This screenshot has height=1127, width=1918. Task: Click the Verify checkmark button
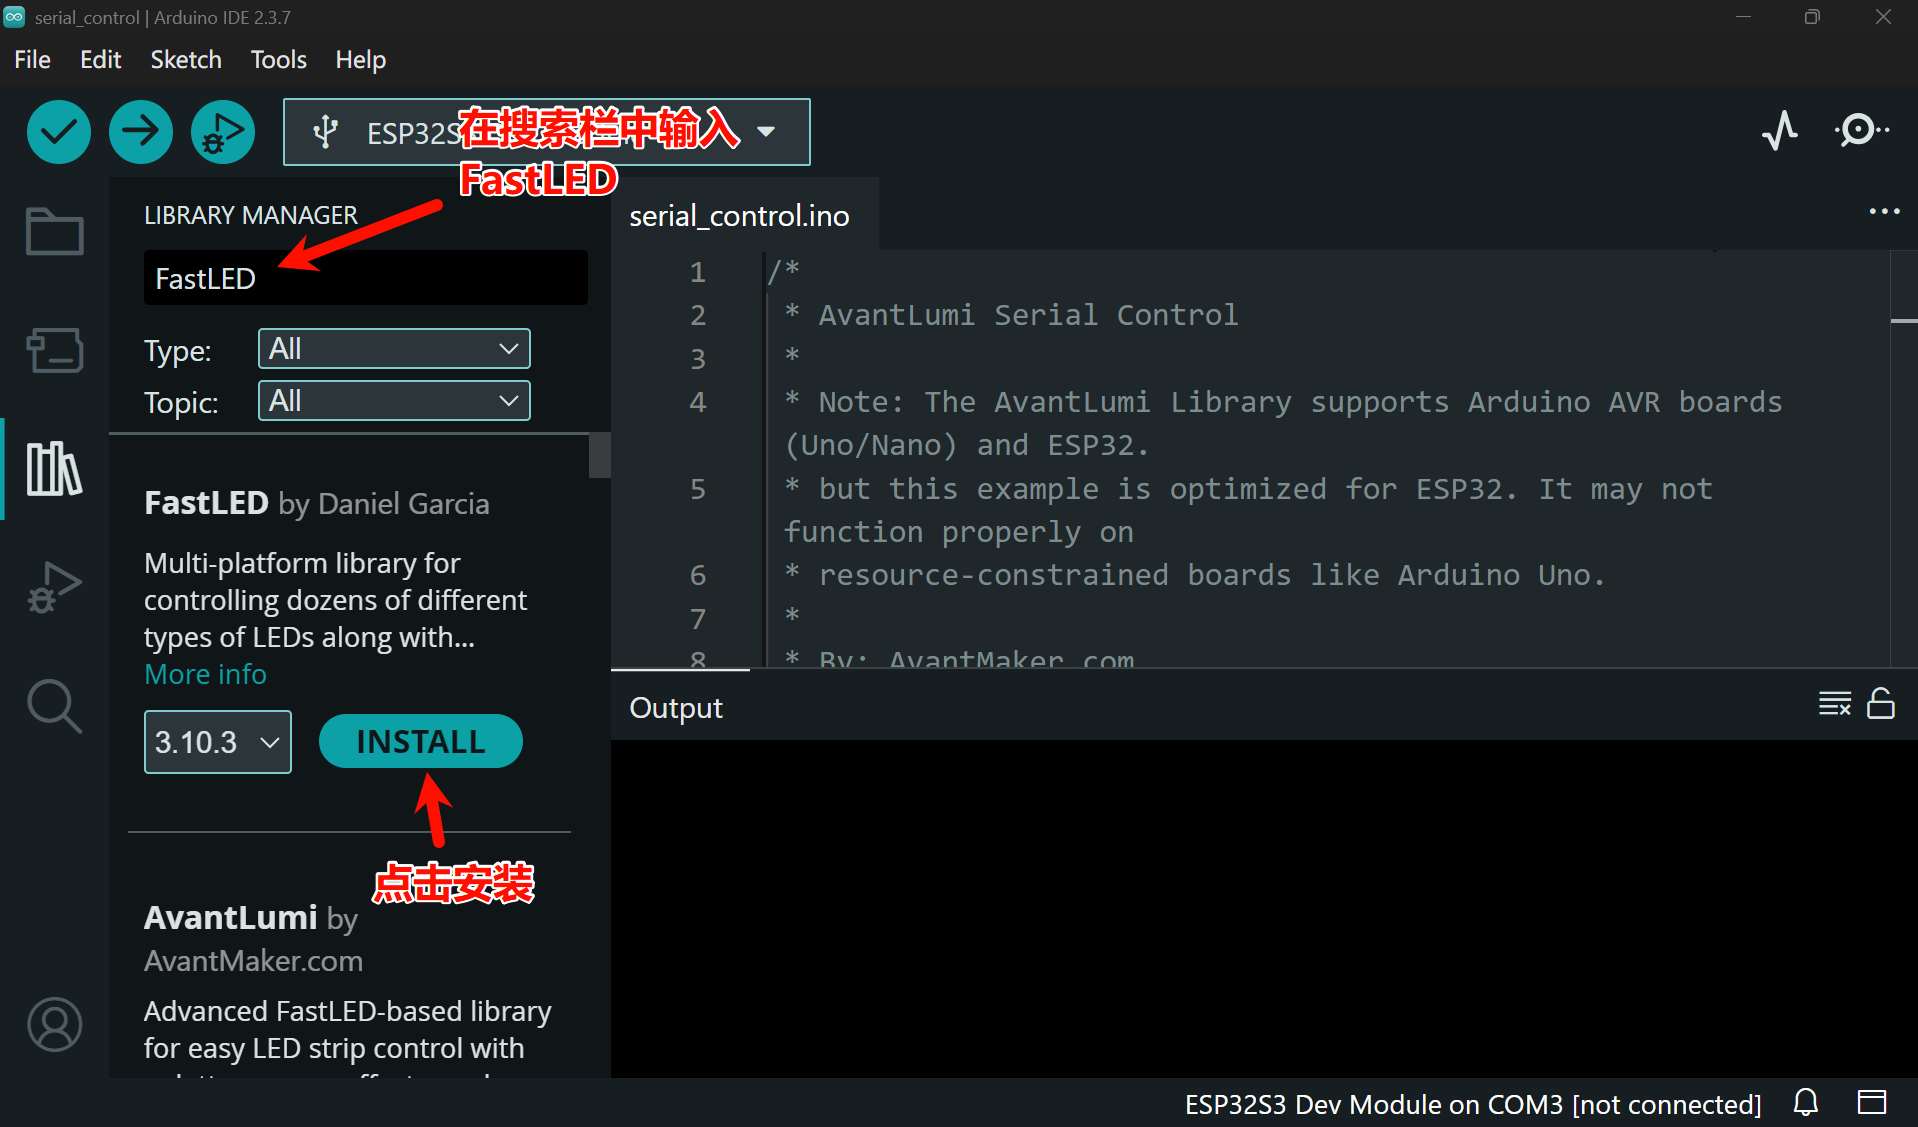pos(59,132)
